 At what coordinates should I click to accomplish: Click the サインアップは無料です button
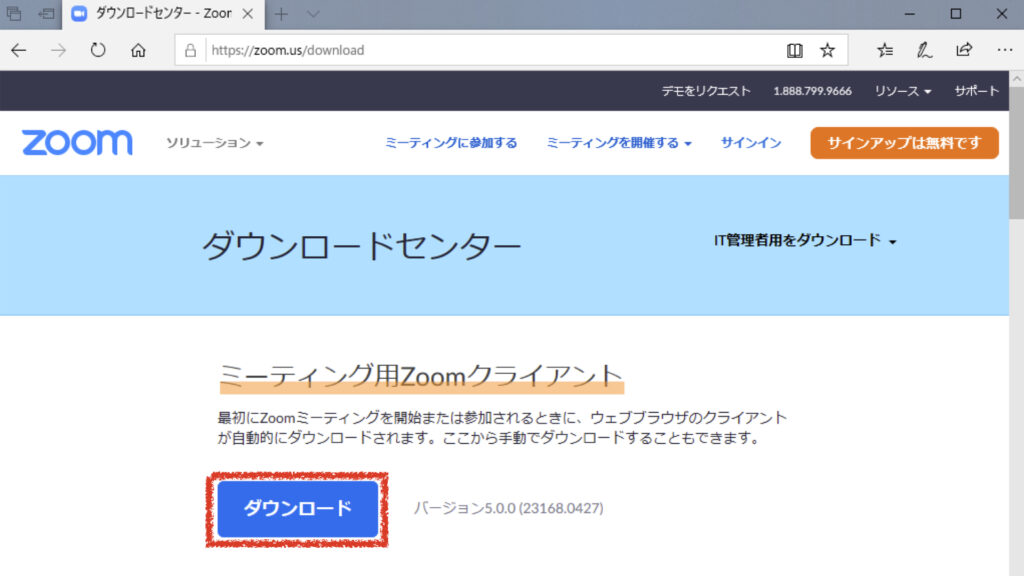pyautogui.click(x=904, y=143)
